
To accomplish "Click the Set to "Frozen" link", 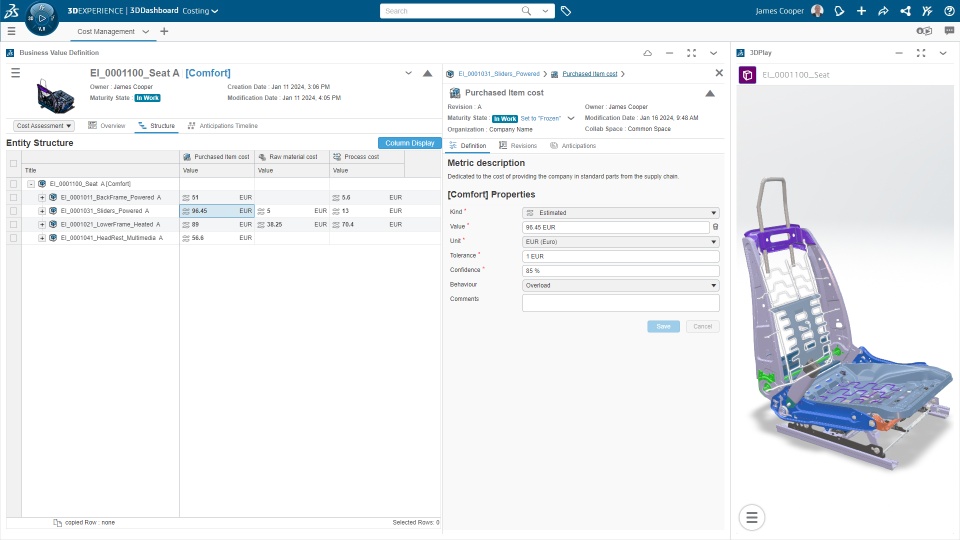I will click(541, 118).
